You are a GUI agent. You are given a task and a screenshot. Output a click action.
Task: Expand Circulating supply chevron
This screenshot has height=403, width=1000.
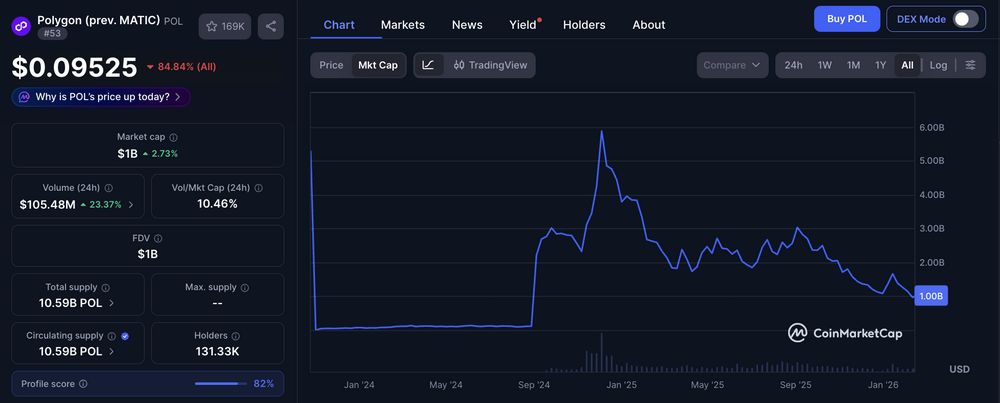pos(112,351)
